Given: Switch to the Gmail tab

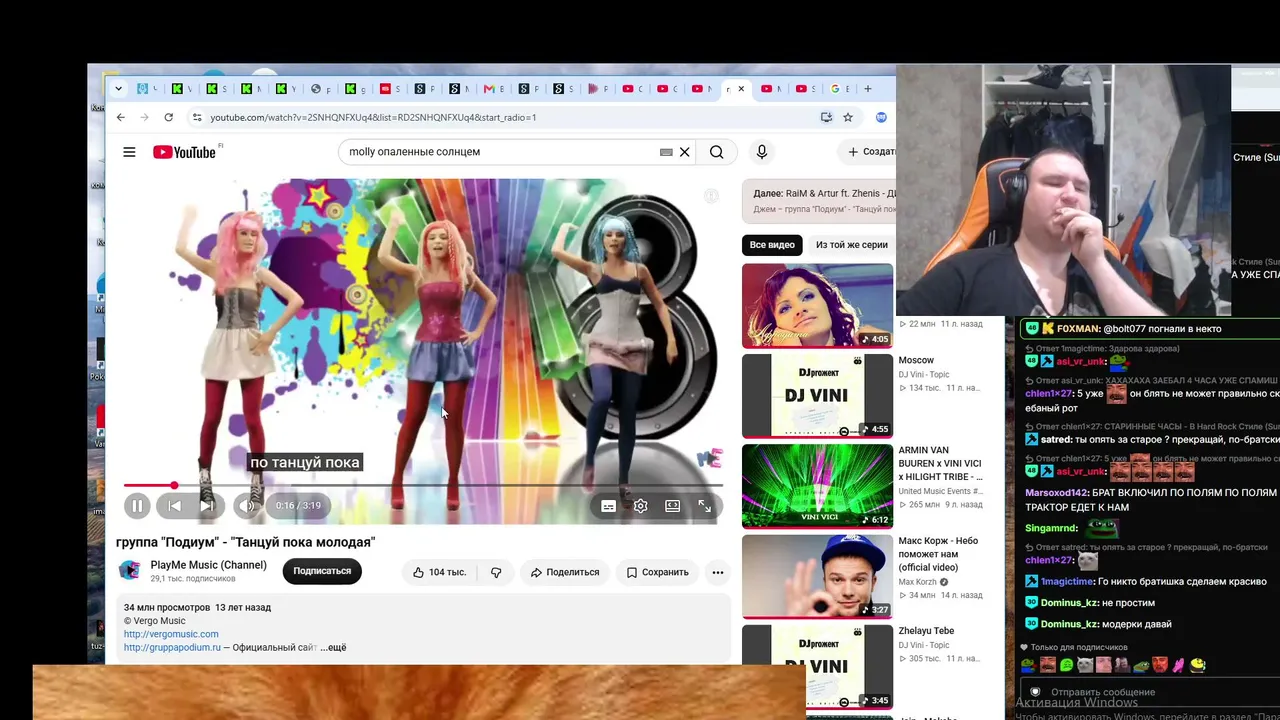Looking at the screenshot, I should pos(493,89).
